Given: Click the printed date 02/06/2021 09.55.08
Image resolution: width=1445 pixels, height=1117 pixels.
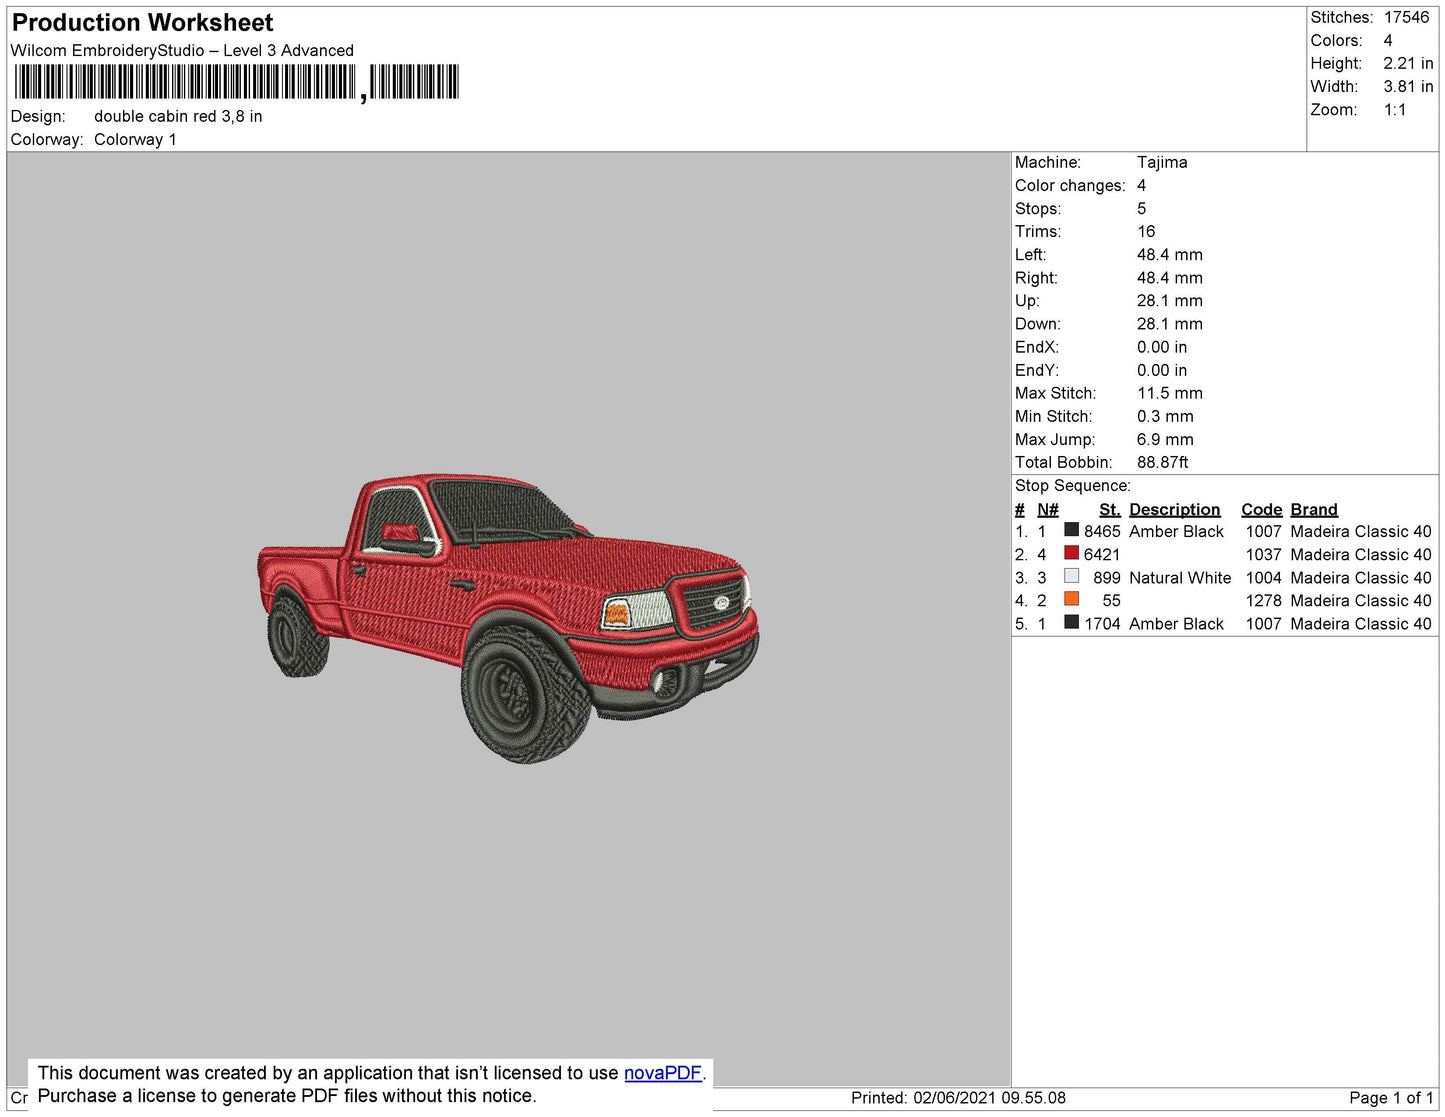Looking at the screenshot, I should [x=989, y=1098].
